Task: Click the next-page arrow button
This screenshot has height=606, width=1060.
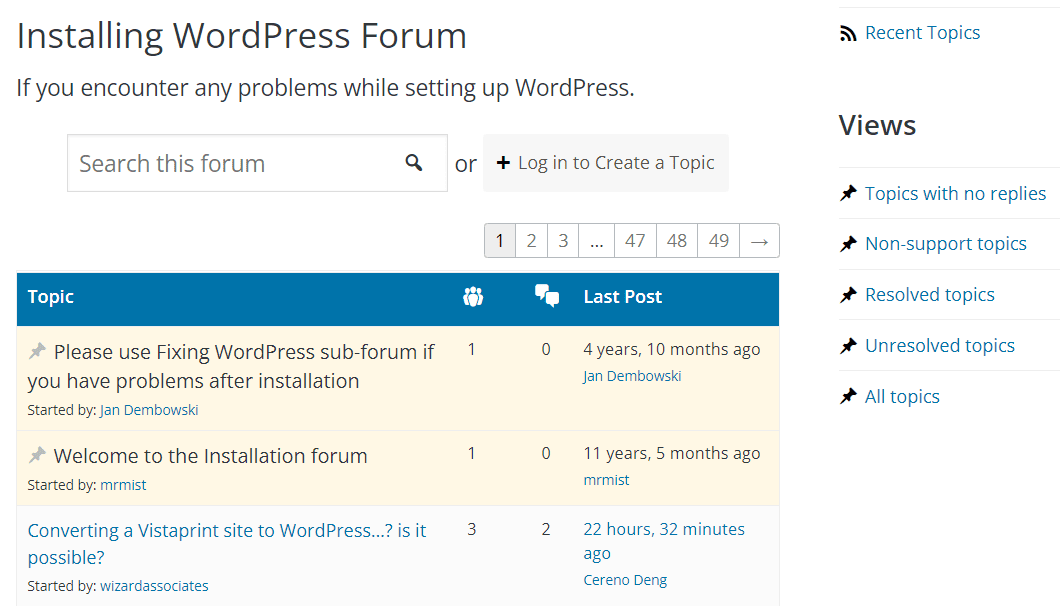Action: 759,240
